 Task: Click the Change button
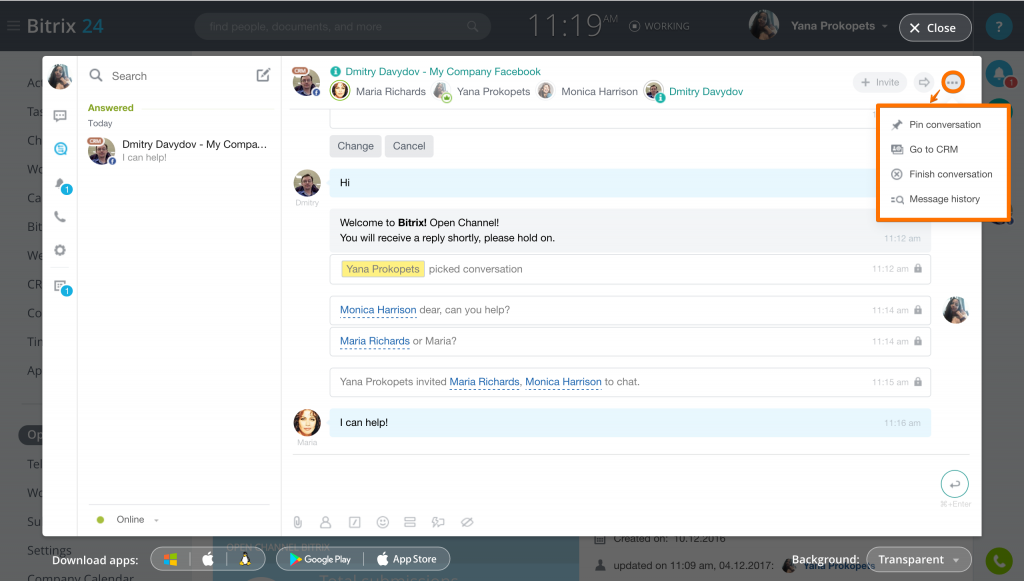355,146
